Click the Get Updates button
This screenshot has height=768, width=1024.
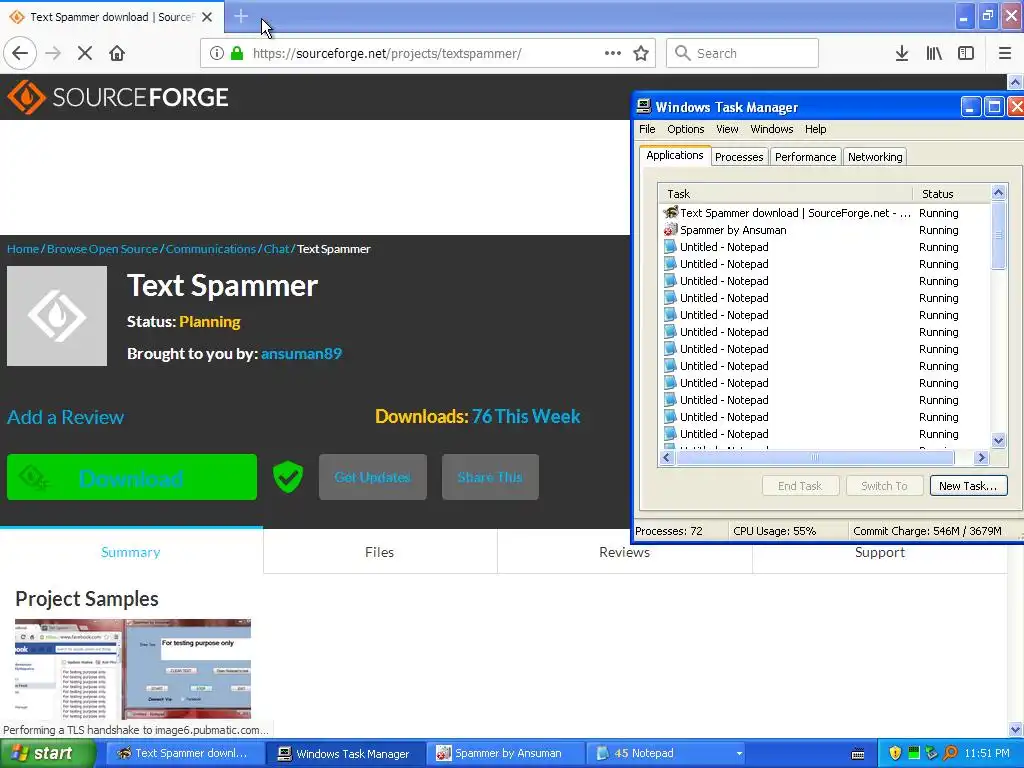[x=373, y=477]
